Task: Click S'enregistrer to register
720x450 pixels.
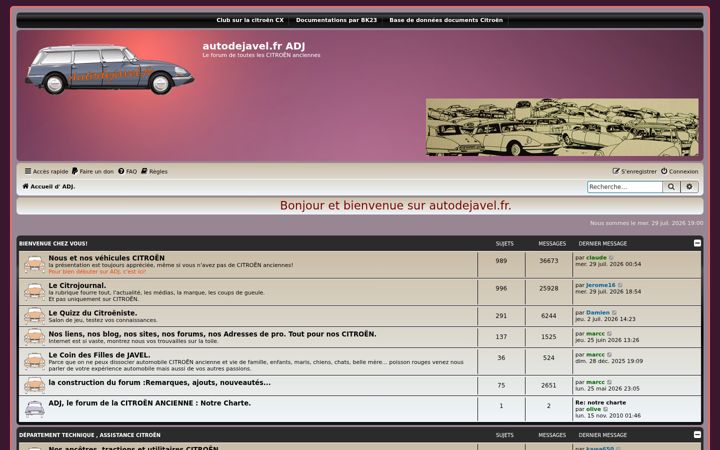Action: 635,171
